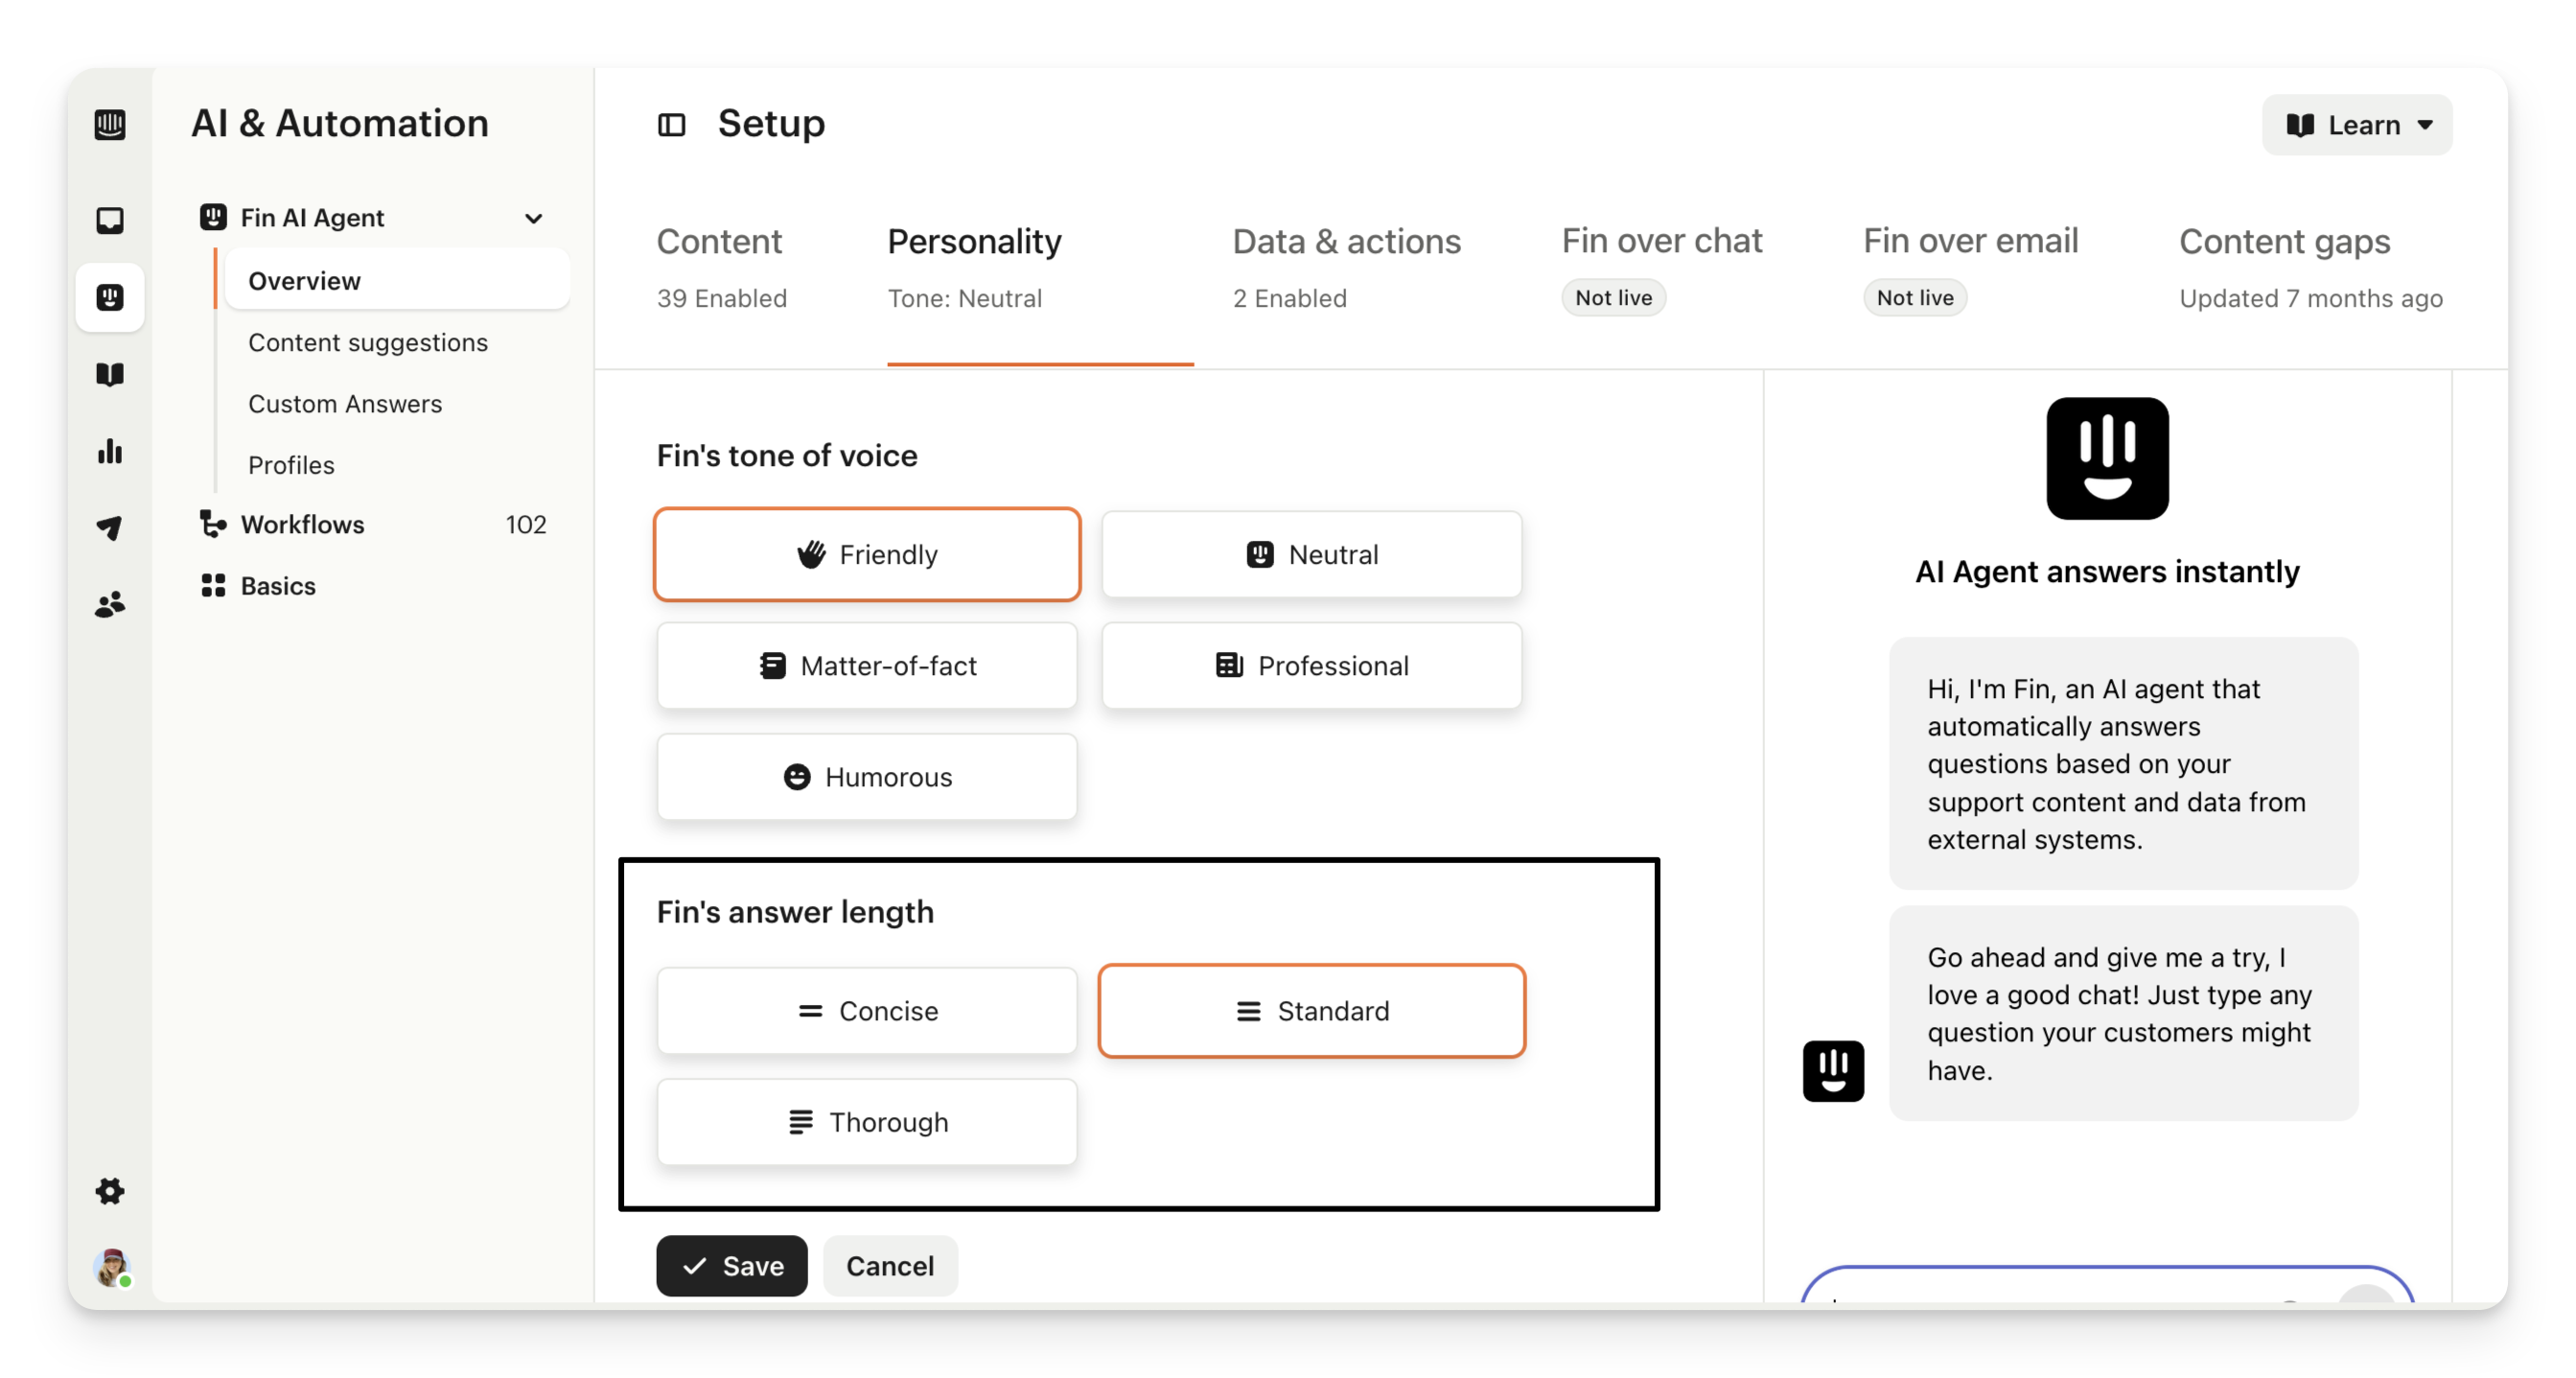Select the Neutral tone of voice

pos(1311,554)
